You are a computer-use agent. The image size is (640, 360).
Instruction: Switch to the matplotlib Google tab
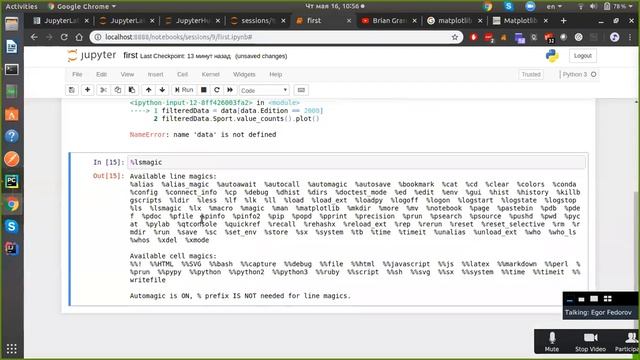[455, 20]
